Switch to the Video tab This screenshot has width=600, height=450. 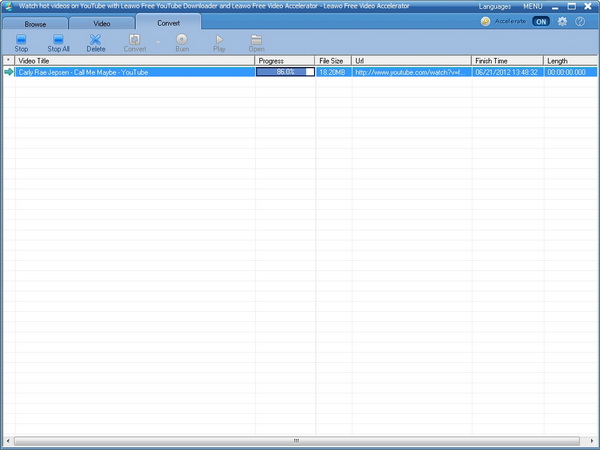tap(102, 24)
